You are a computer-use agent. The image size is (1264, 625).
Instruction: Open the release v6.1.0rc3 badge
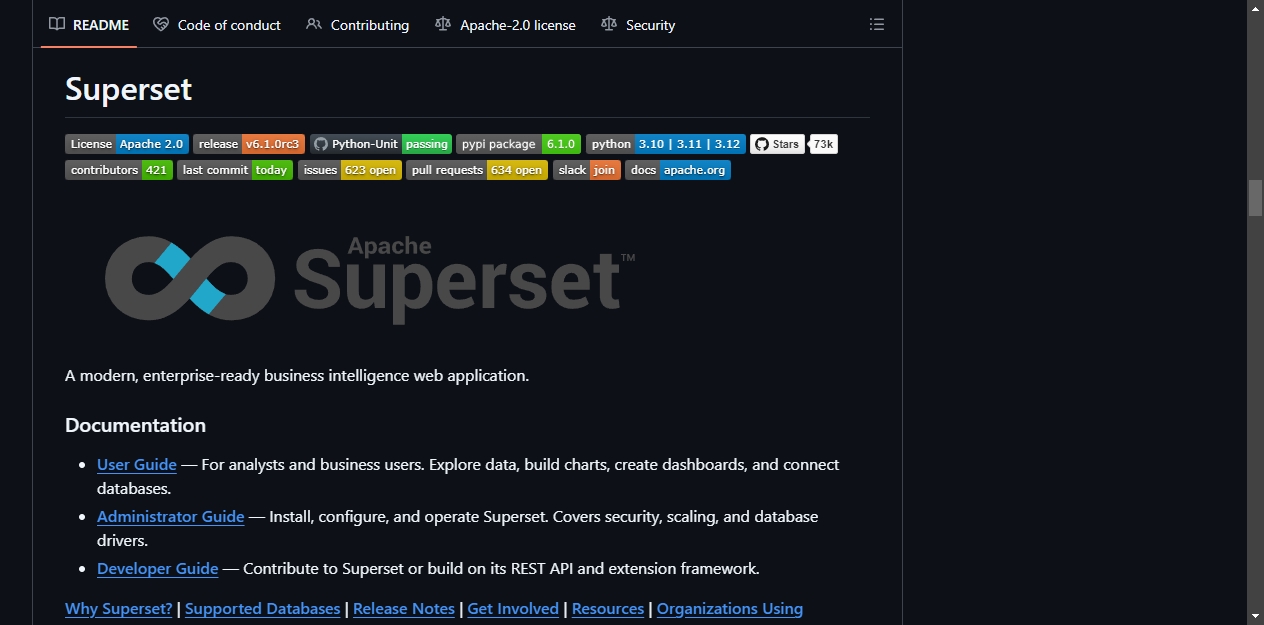coord(249,144)
